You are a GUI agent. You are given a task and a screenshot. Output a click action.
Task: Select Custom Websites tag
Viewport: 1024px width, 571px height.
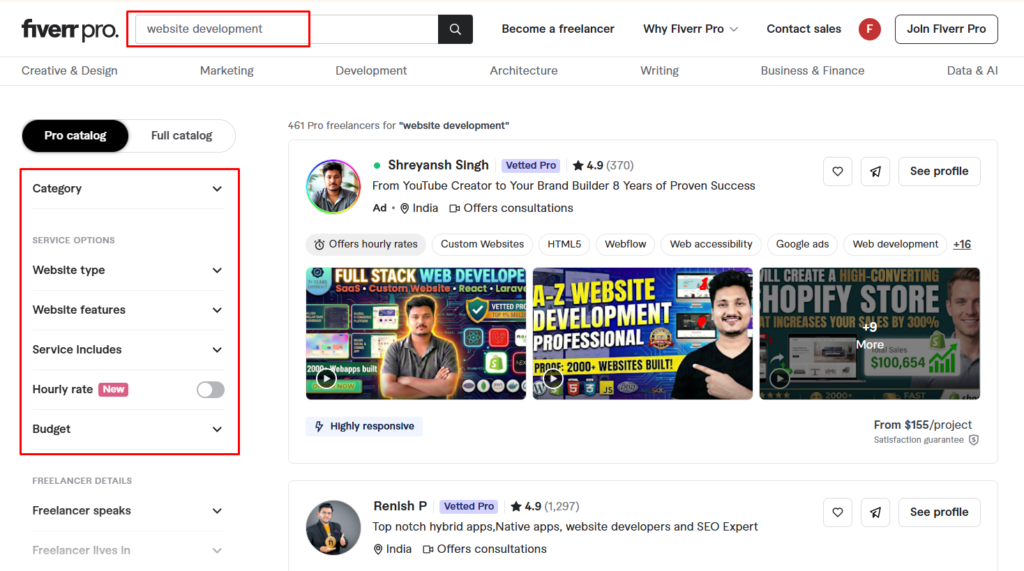[x=482, y=244]
